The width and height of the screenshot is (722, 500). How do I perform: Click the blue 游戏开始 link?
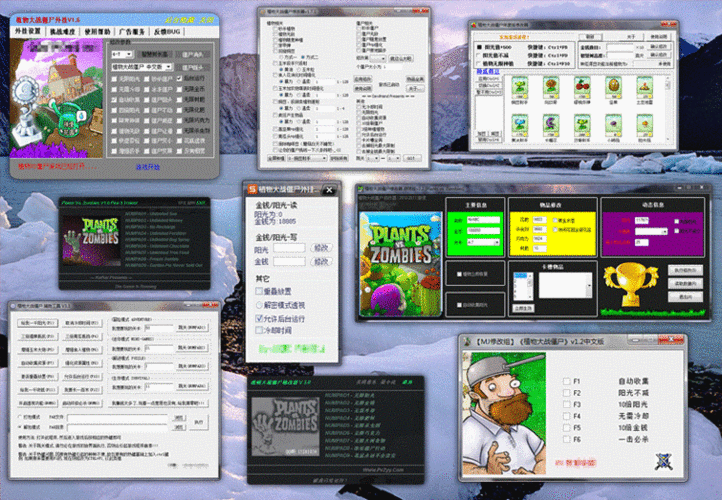click(147, 167)
